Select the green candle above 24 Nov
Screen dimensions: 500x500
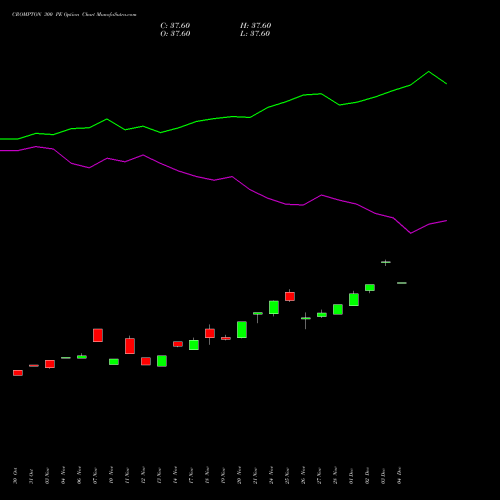(274, 307)
